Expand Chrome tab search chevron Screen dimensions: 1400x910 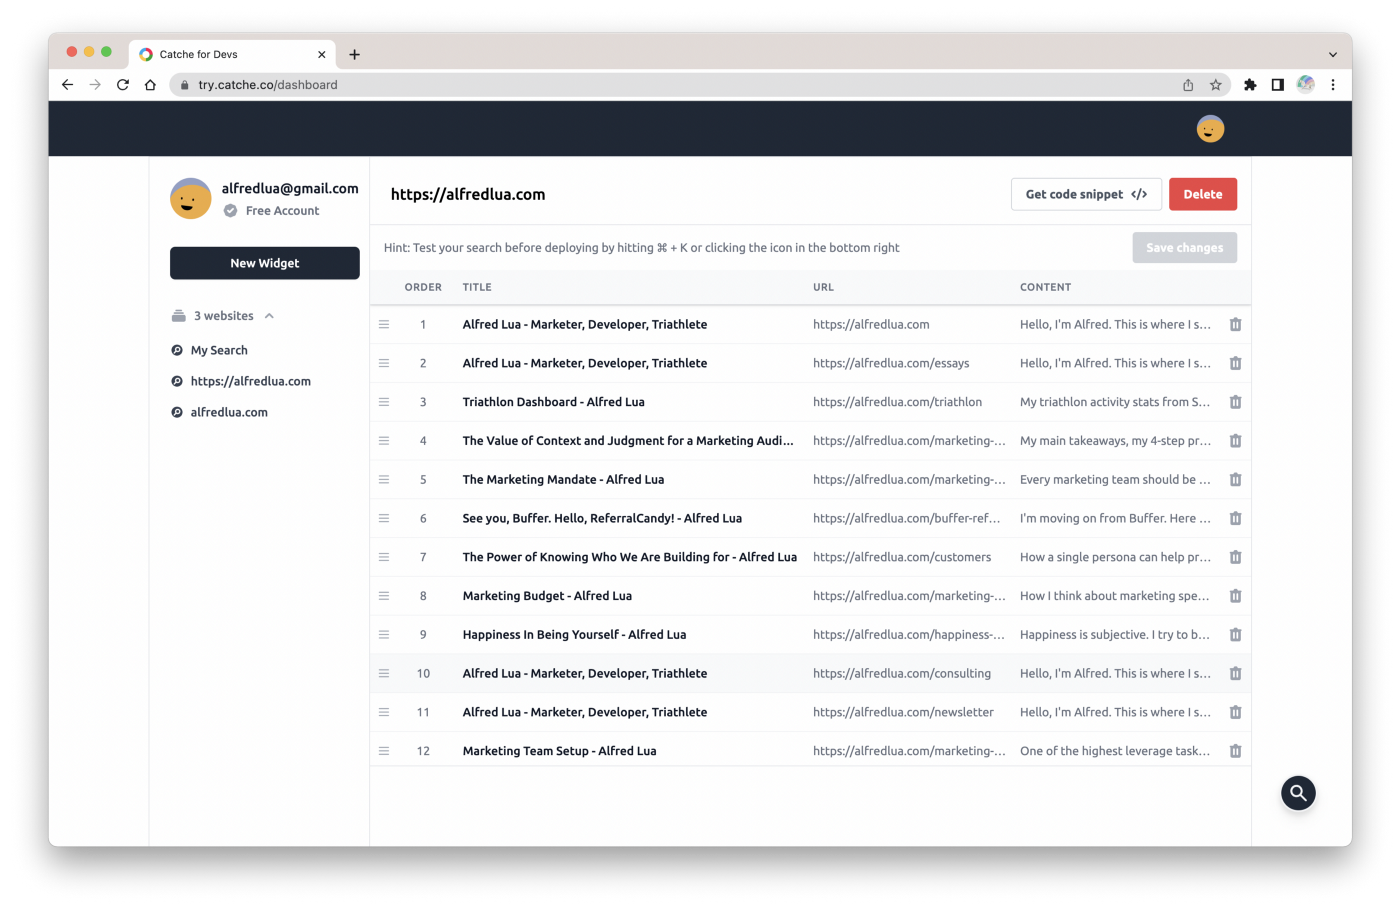point(1333,55)
